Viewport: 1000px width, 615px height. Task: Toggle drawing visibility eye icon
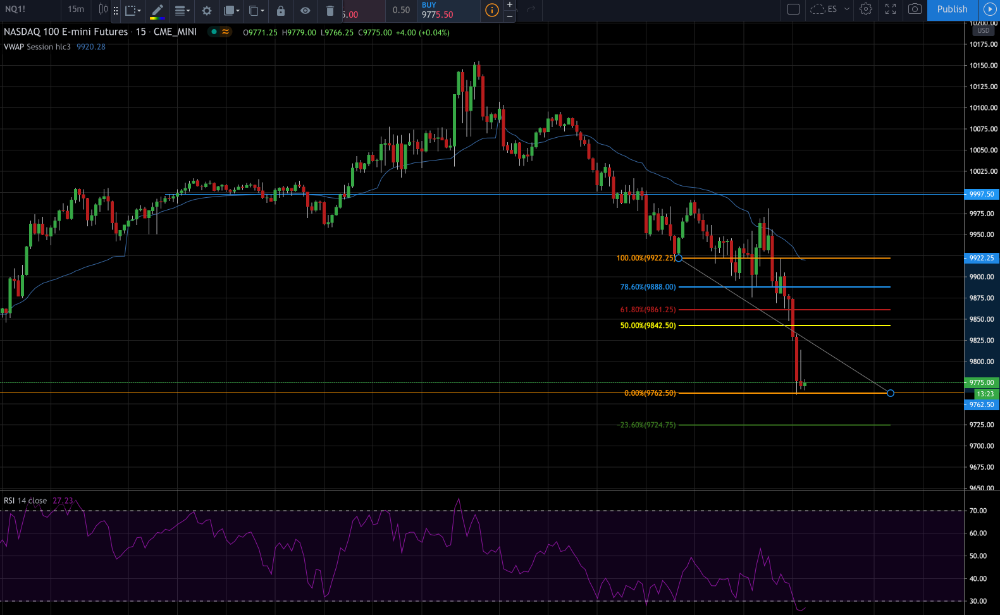tap(305, 10)
